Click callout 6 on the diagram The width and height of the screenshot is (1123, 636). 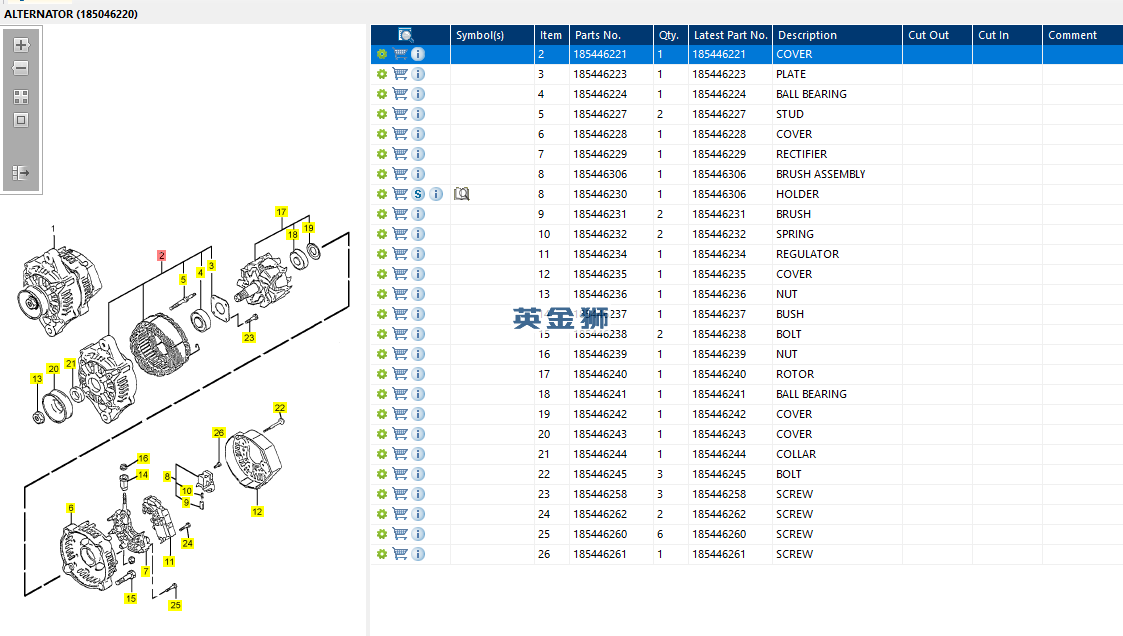click(70, 508)
